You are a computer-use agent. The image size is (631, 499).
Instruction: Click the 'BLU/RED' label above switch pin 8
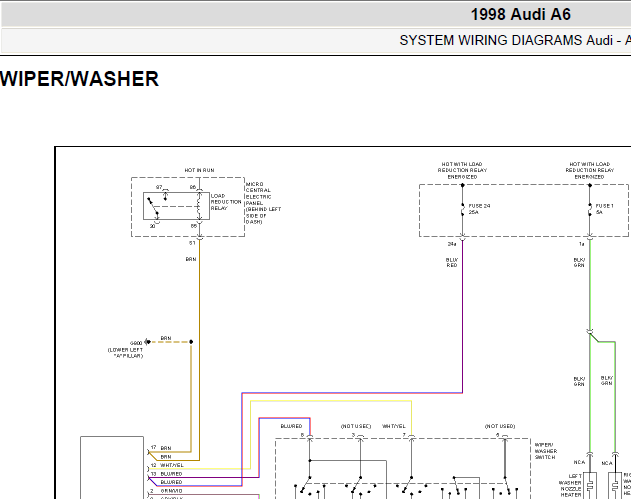[x=291, y=426]
